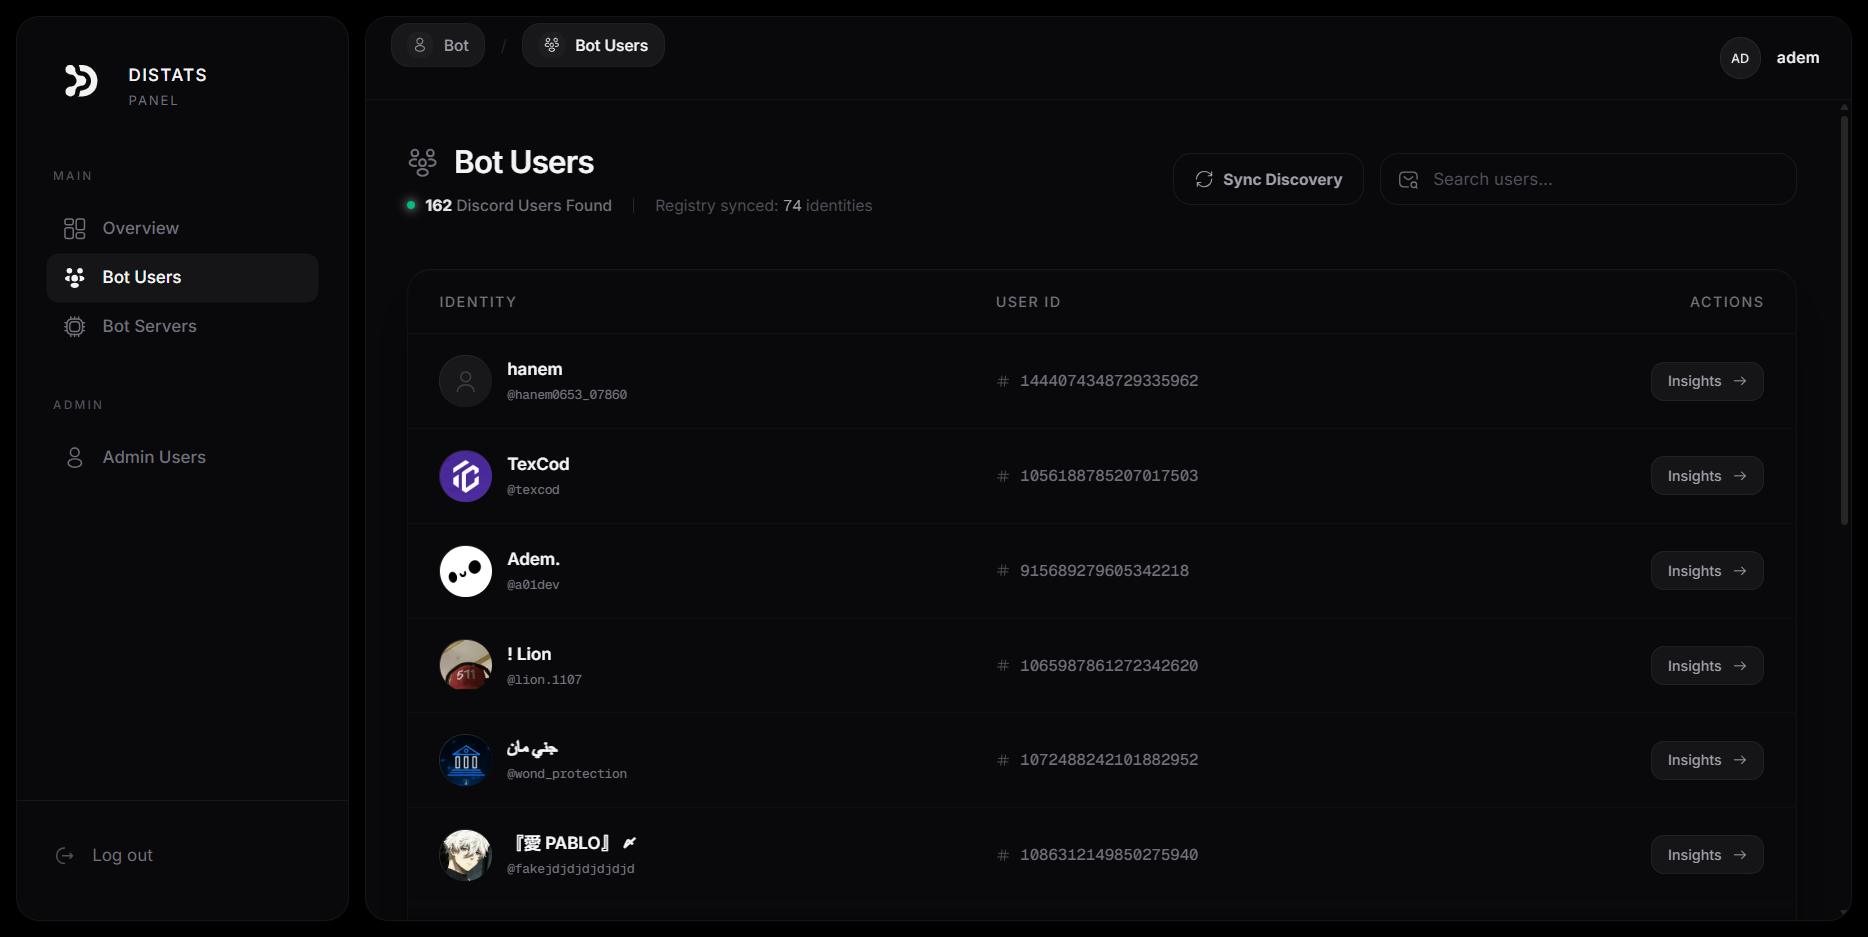Open Insights for TexCod
1868x937 pixels.
tap(1705, 475)
